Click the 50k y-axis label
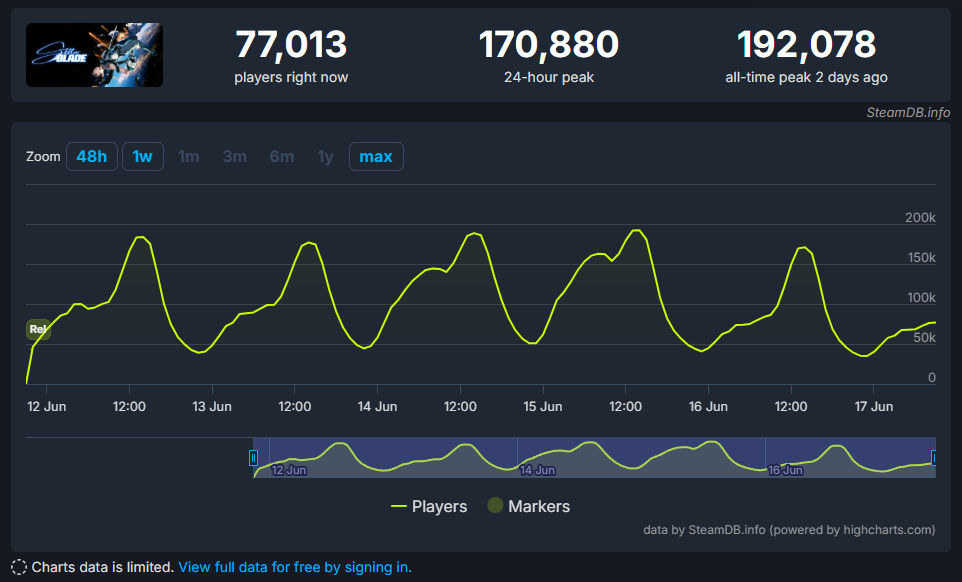Viewport: 962px width, 582px height. coord(924,337)
